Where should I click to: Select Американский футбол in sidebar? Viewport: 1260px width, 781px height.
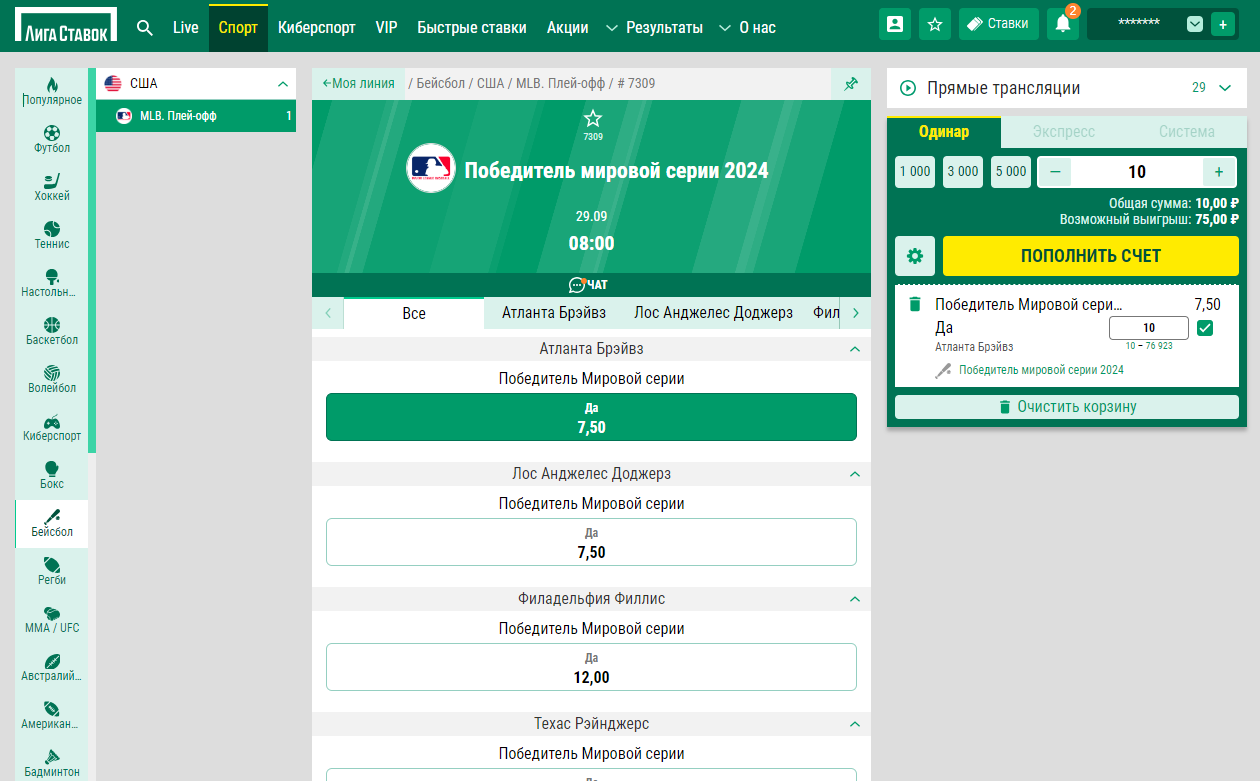[x=52, y=715]
